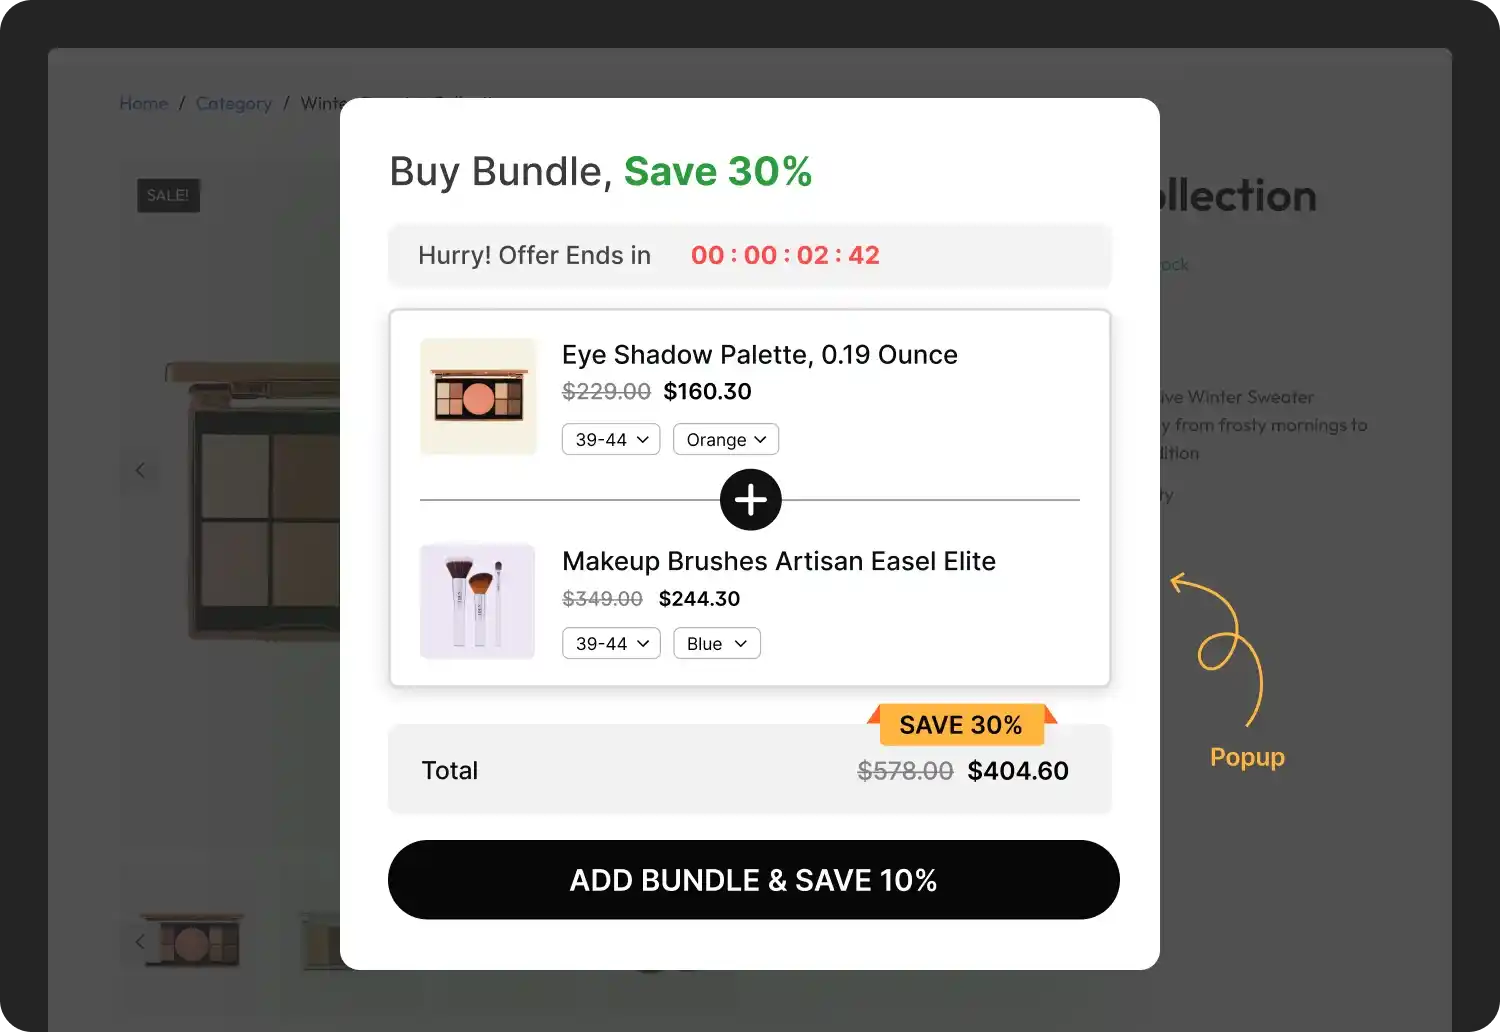
Task: Click the ADD BUNDLE & SAVE 10% button
Action: tap(752, 880)
